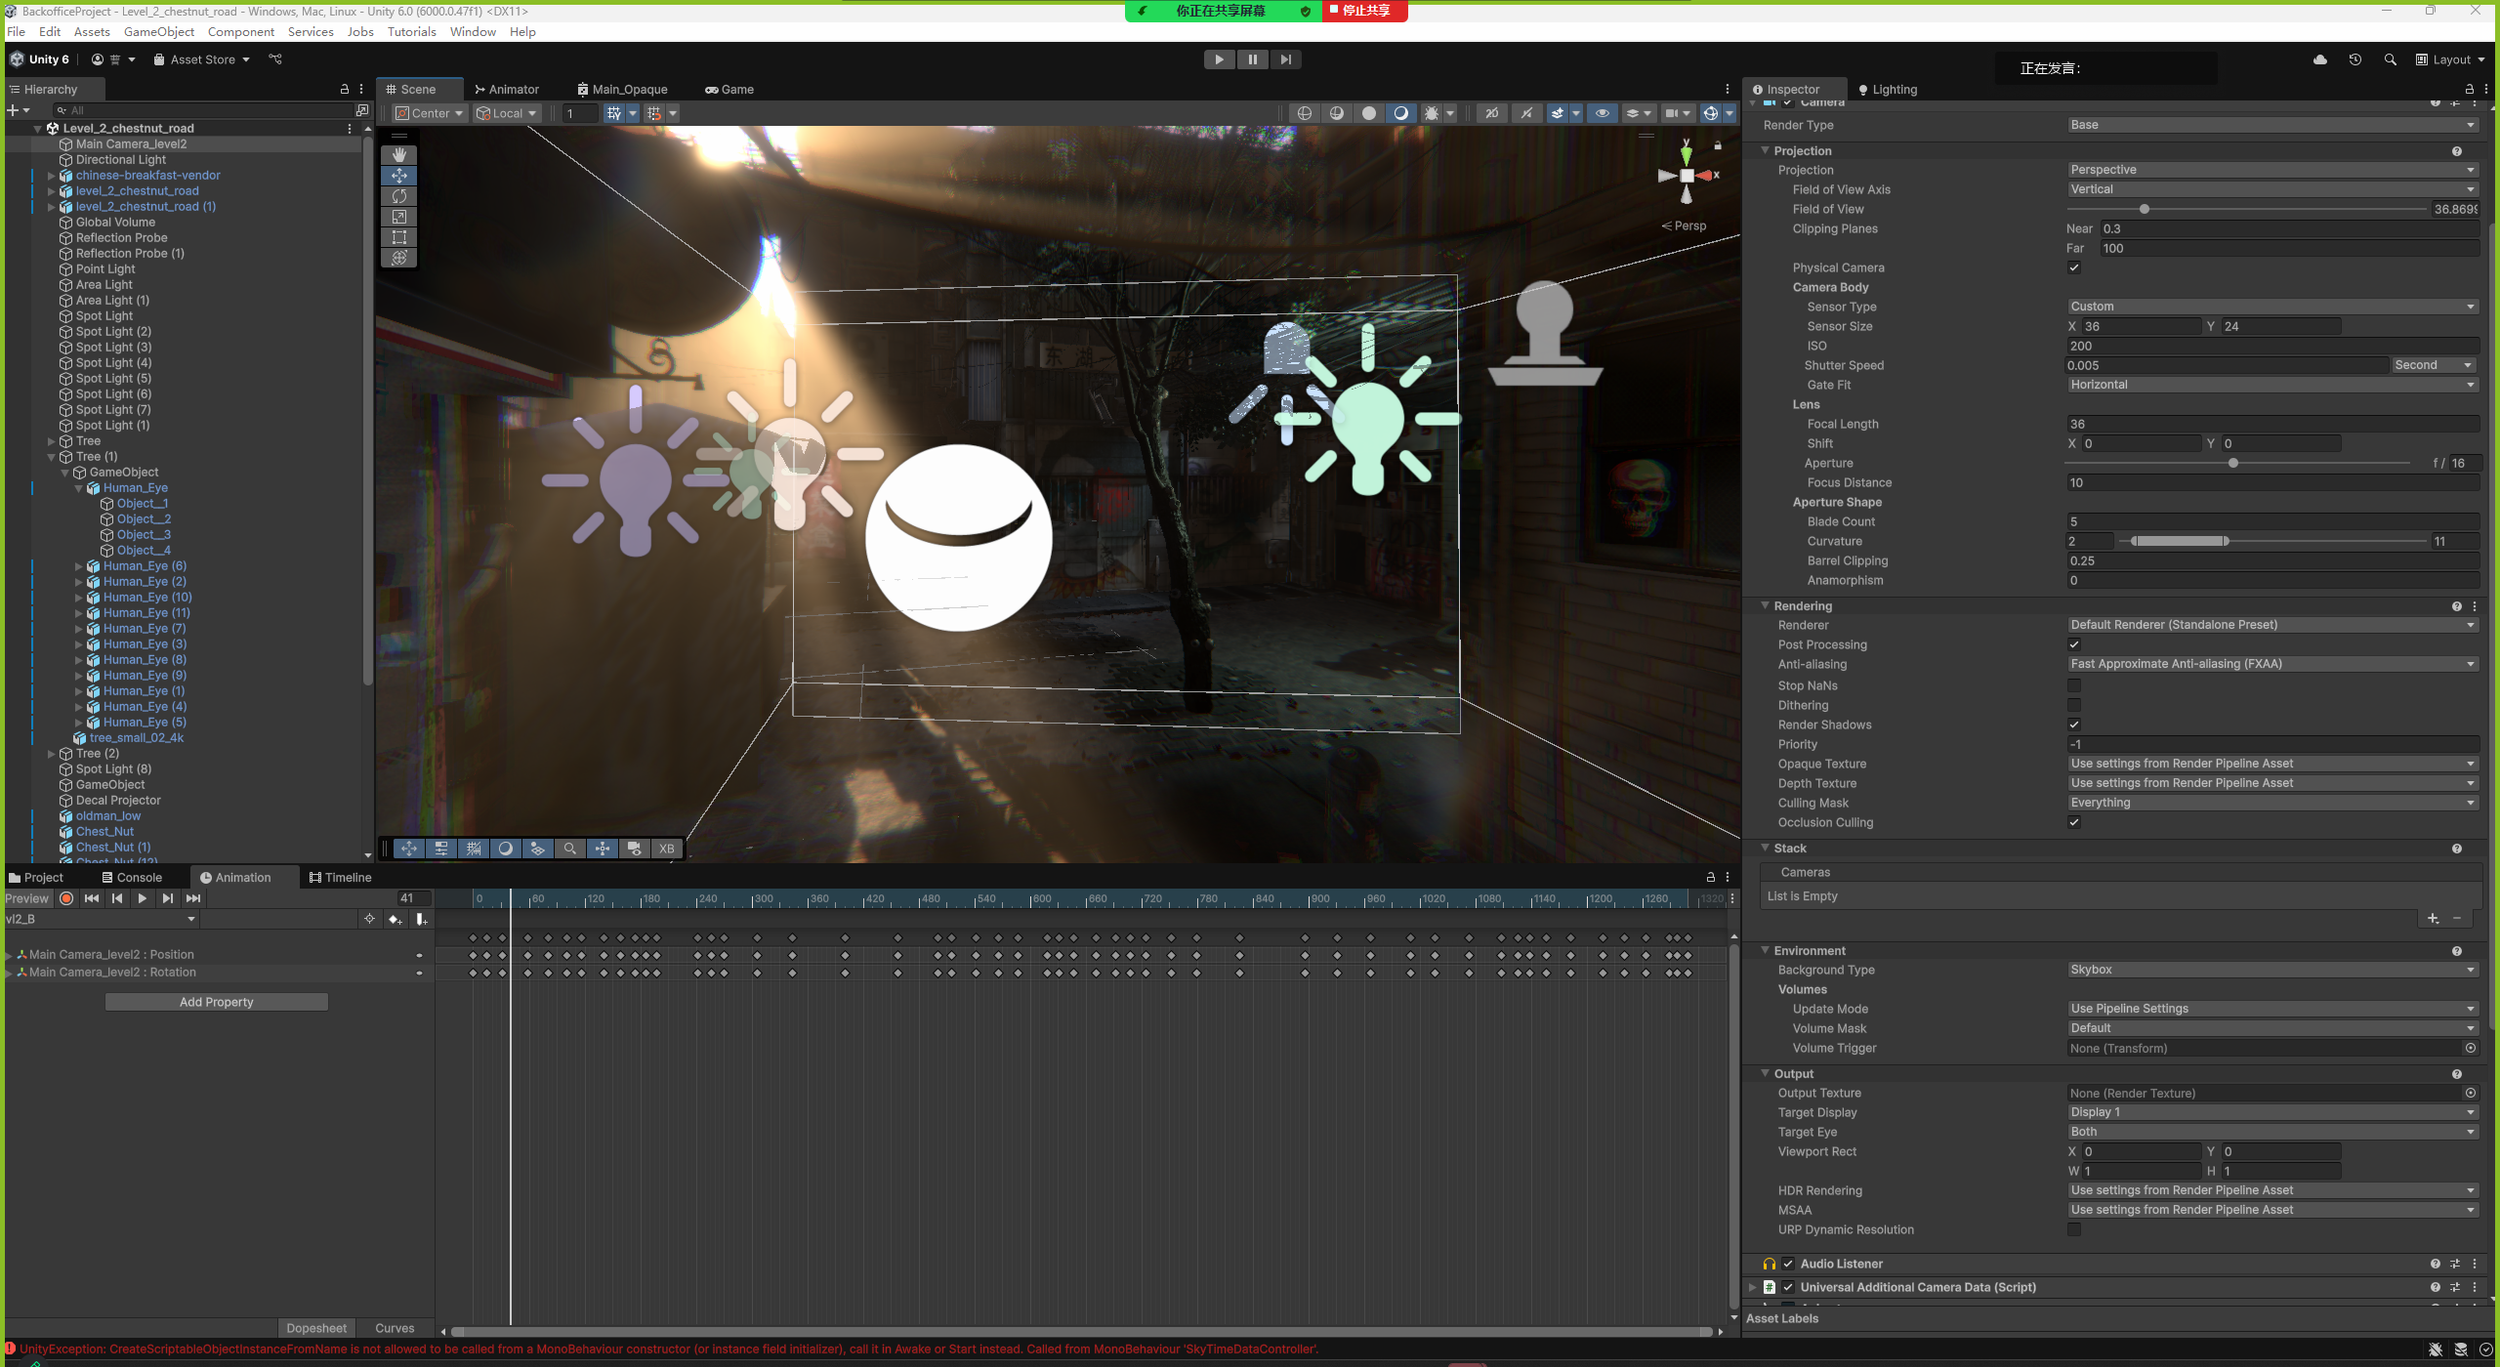Open the Anti-aliasing dropdown
2500x1367 pixels.
pos(2270,664)
